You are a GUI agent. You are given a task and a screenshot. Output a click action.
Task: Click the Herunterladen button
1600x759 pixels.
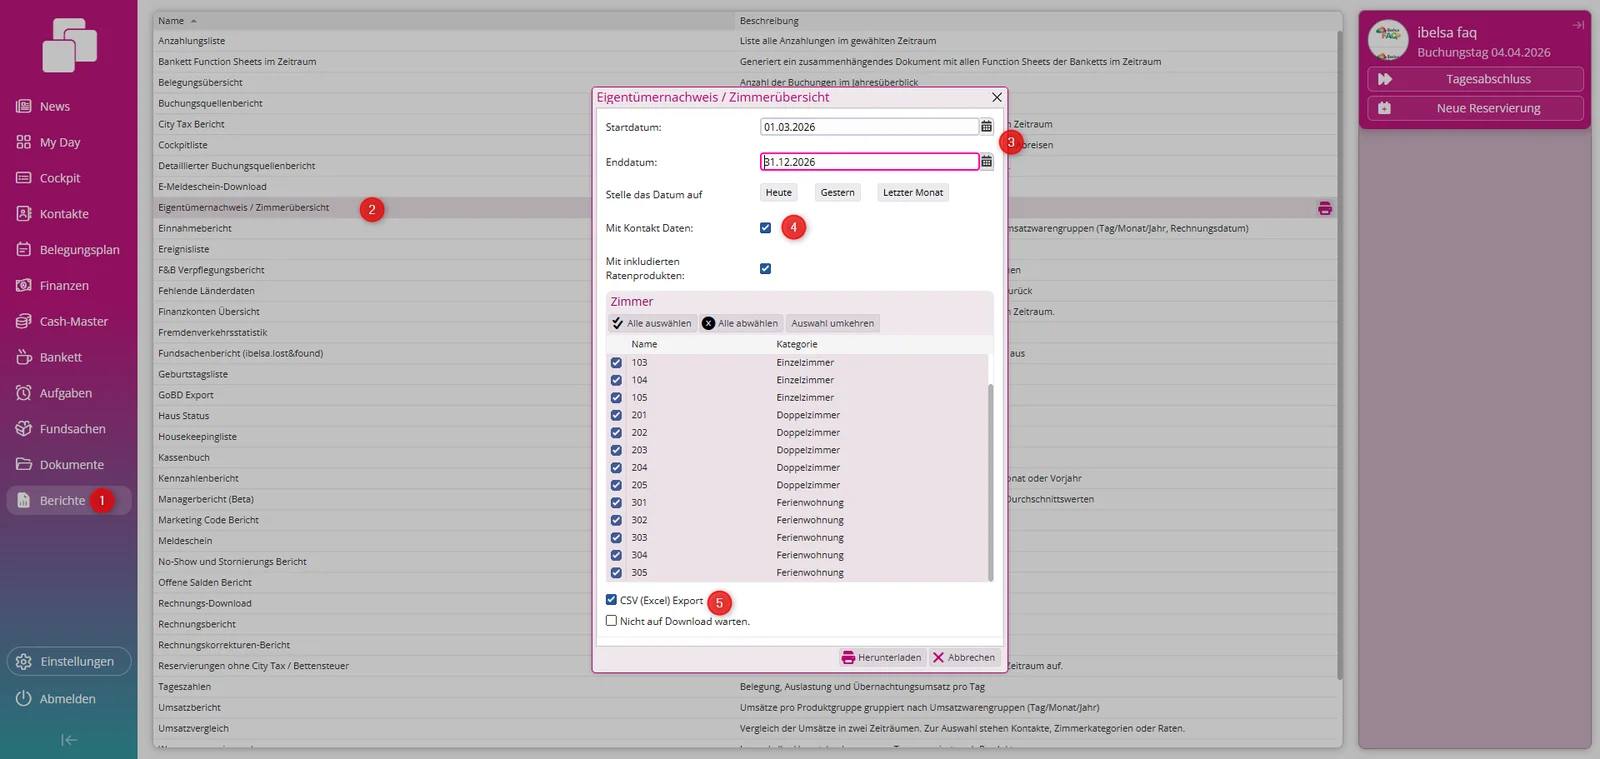pos(881,657)
